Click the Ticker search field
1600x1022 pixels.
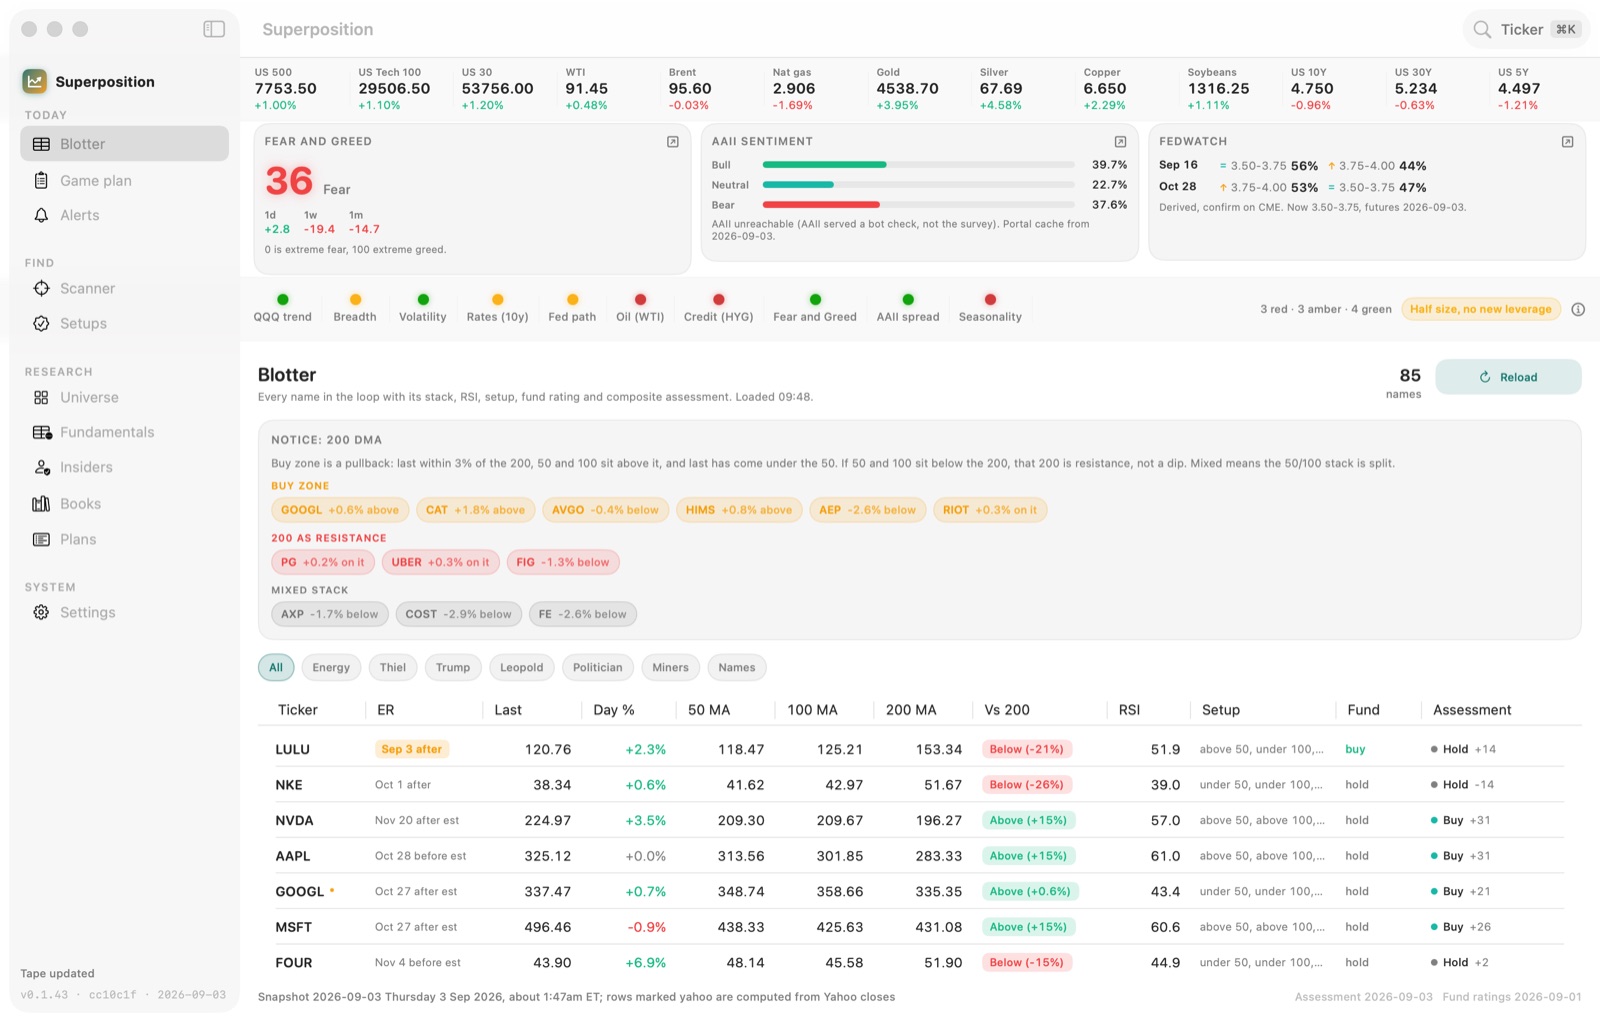tap(1526, 29)
